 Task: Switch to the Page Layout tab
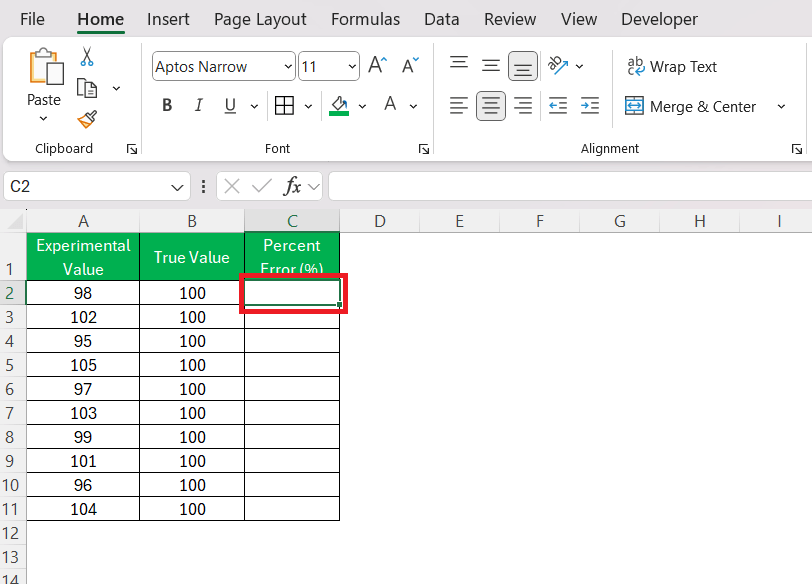[x=260, y=19]
